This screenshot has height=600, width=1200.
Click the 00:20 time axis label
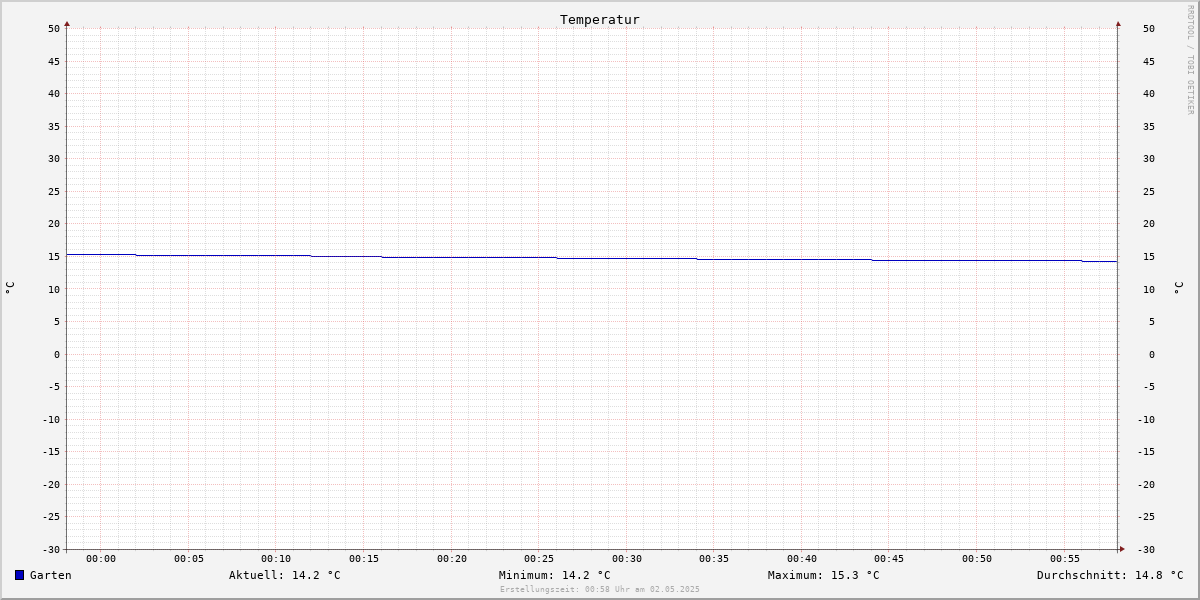[x=452, y=559]
